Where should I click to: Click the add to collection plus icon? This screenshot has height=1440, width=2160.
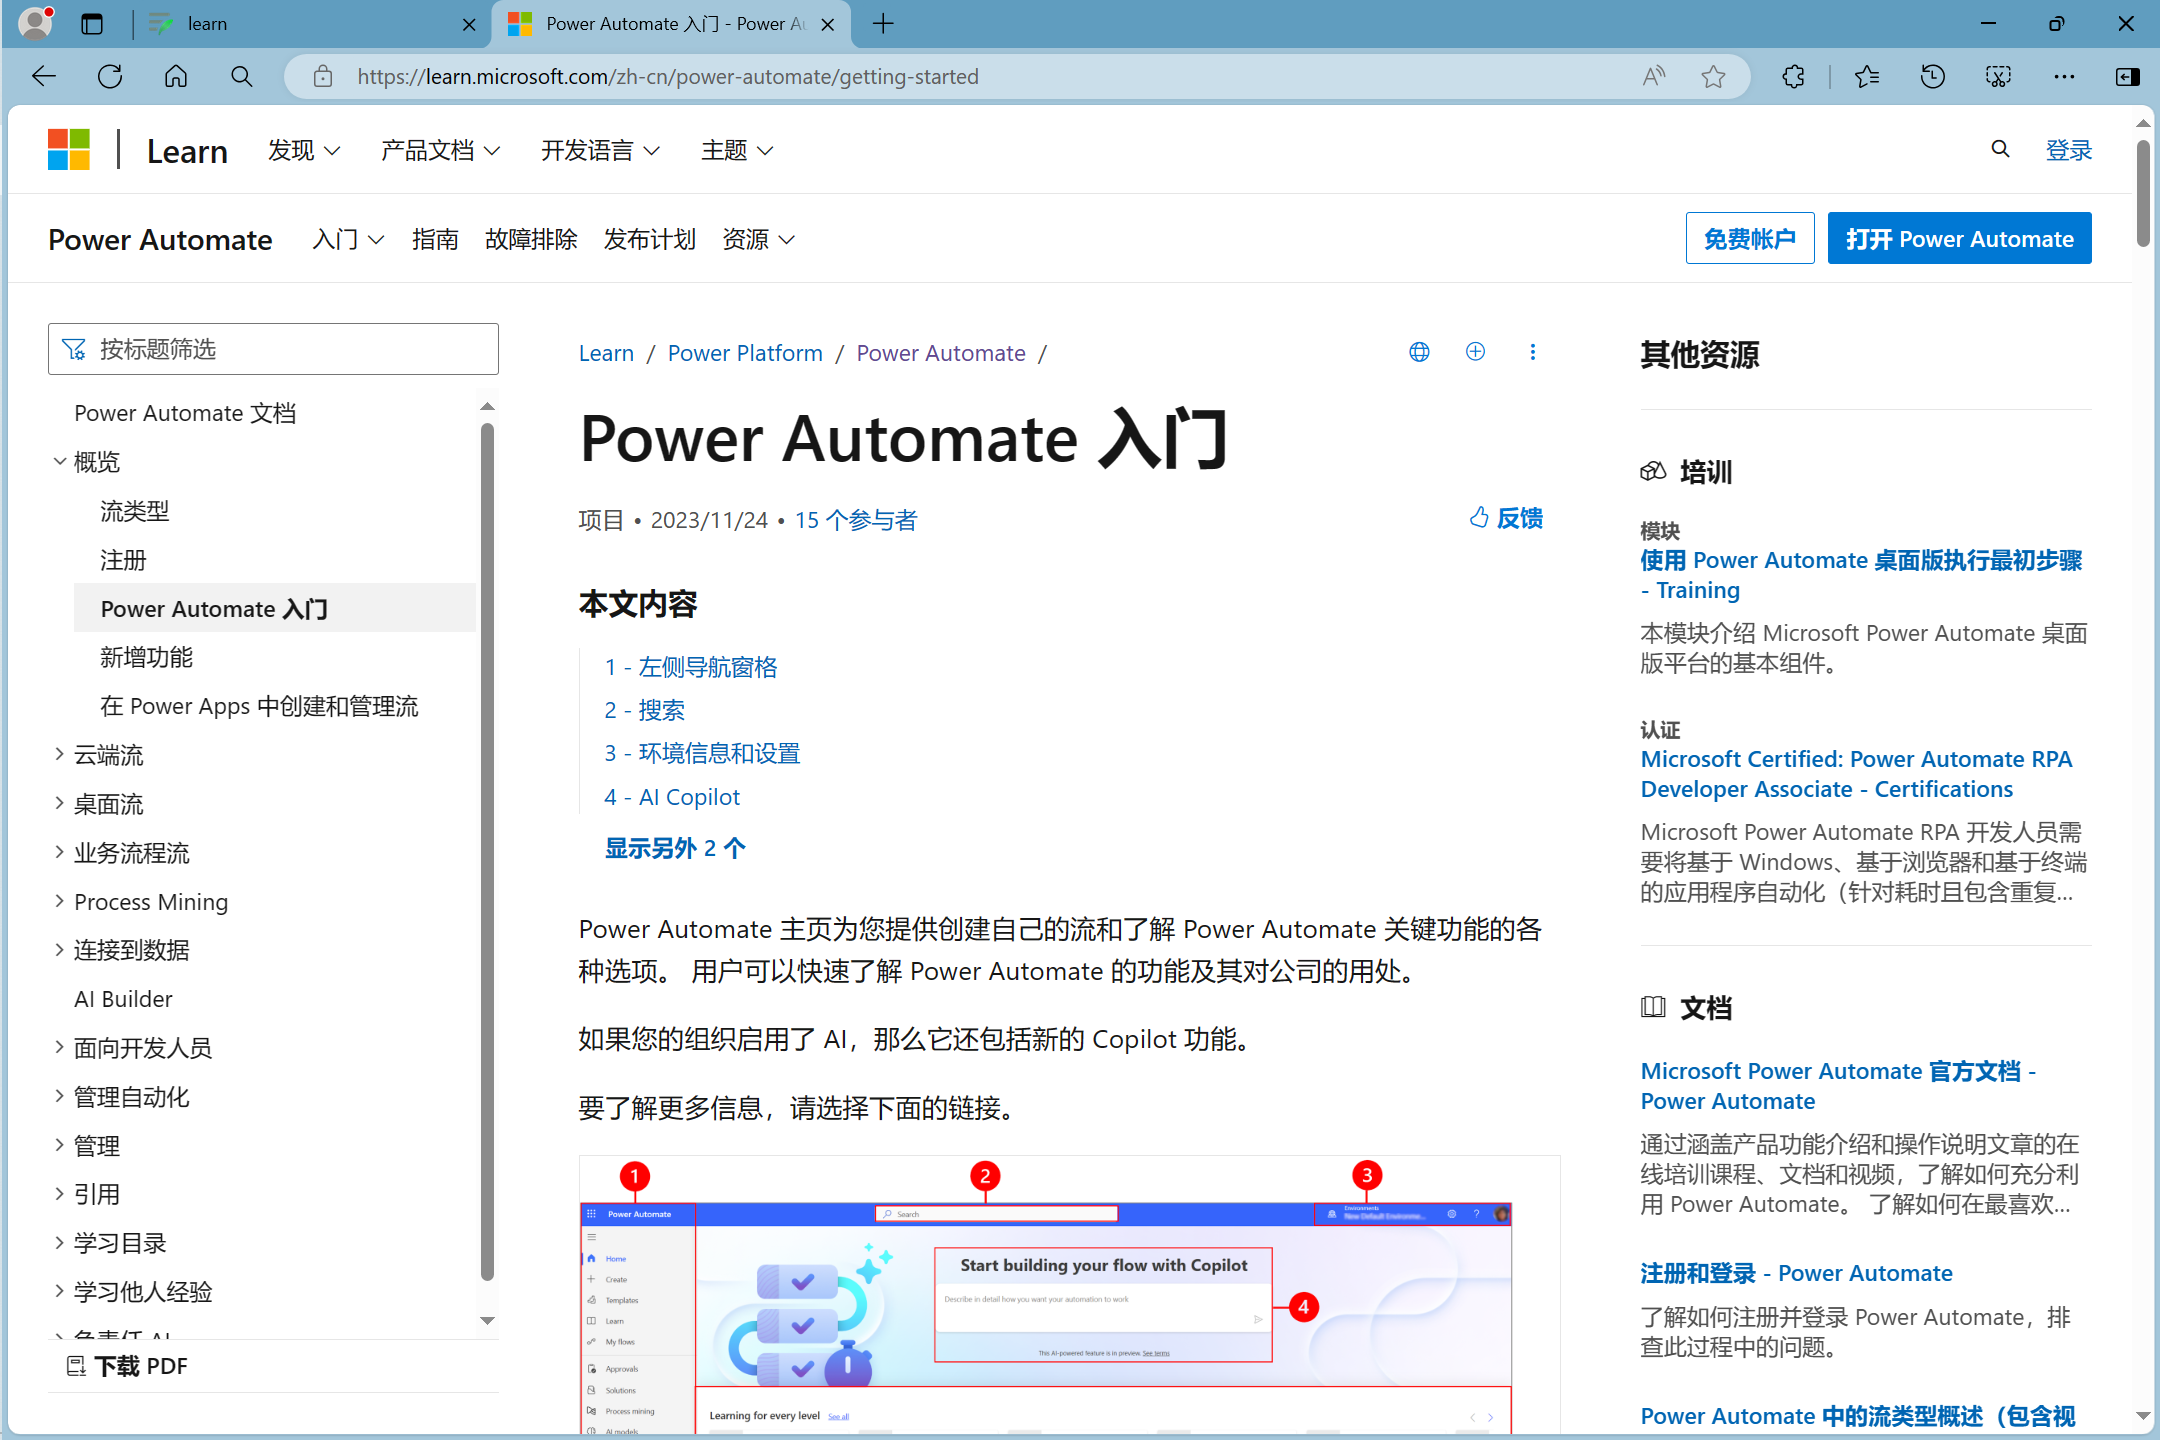click(x=1475, y=352)
